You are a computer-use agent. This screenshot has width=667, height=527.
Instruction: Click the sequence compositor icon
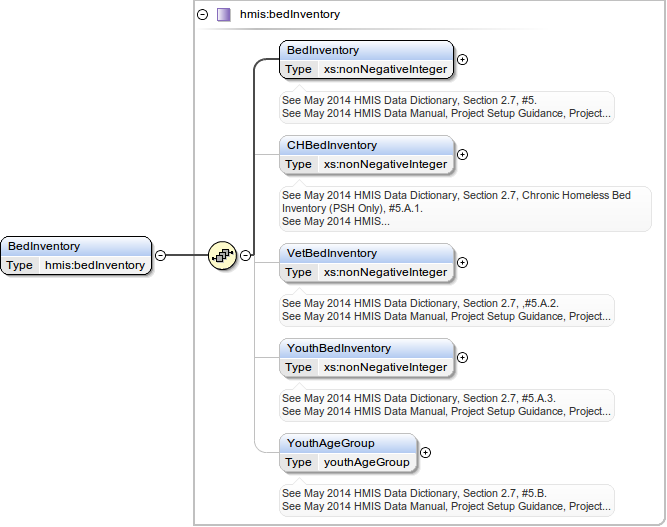222,255
